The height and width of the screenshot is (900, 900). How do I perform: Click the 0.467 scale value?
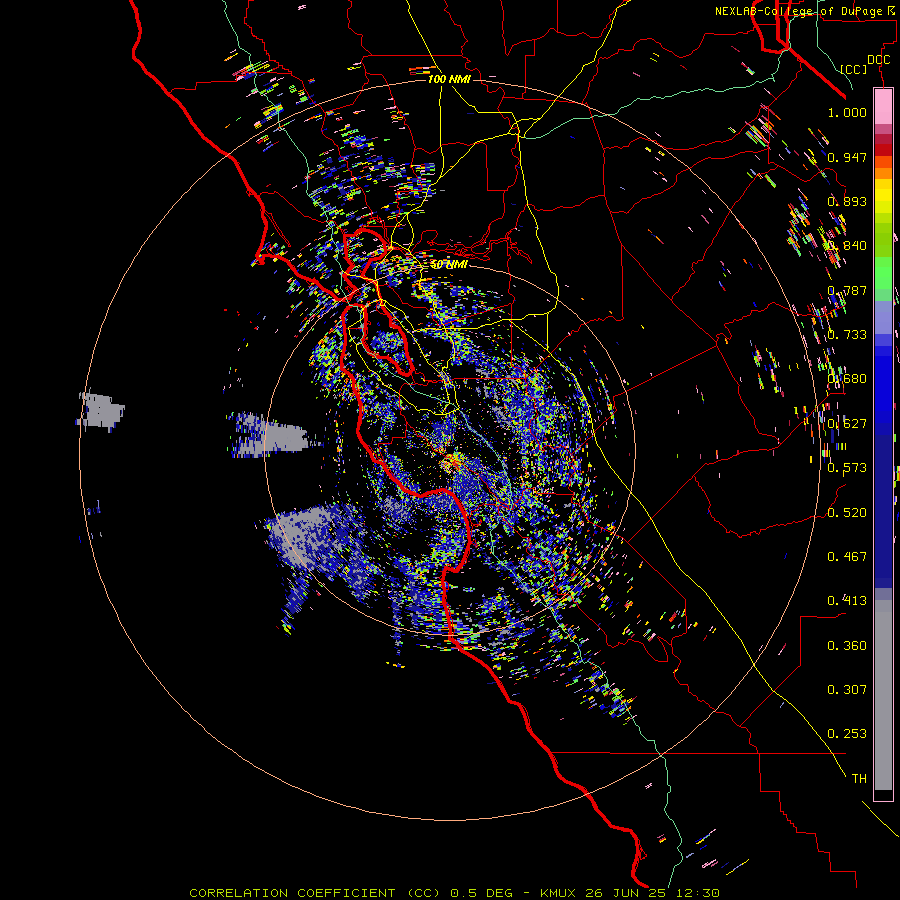tap(847, 556)
